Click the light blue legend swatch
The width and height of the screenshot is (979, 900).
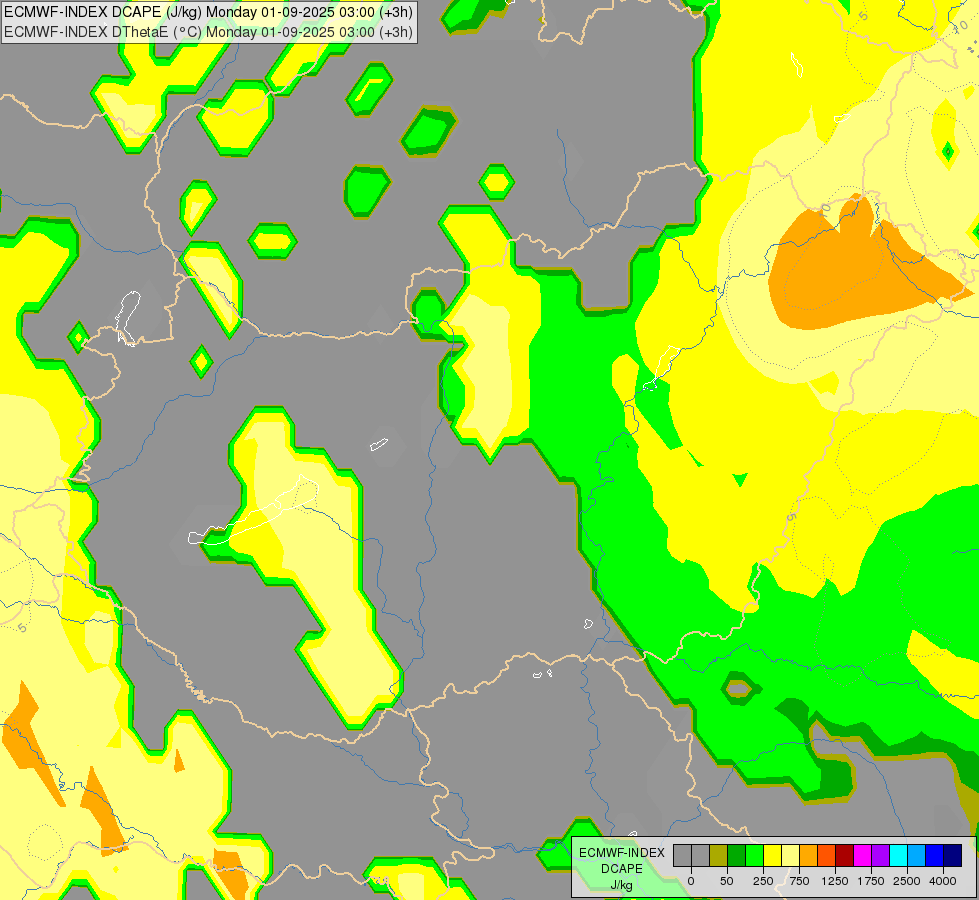pos(917,855)
